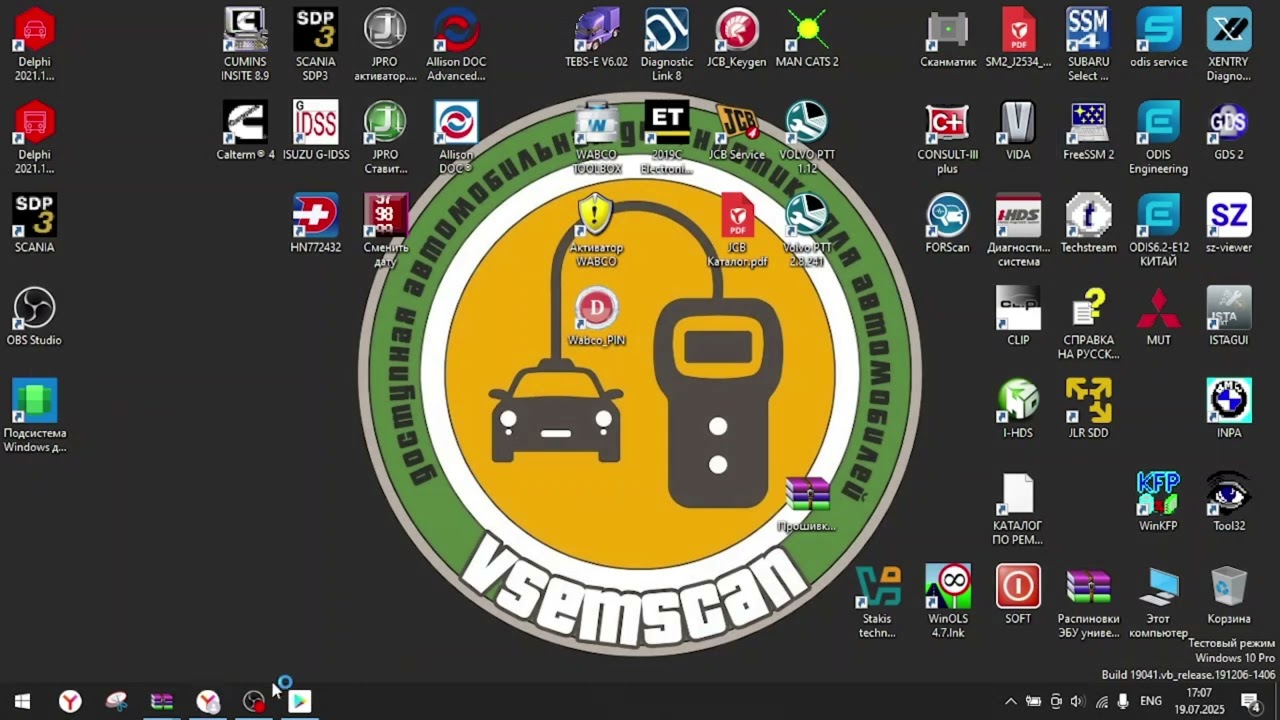Open Подсистема Windows д... icon
The image size is (1280, 720).
(34, 416)
